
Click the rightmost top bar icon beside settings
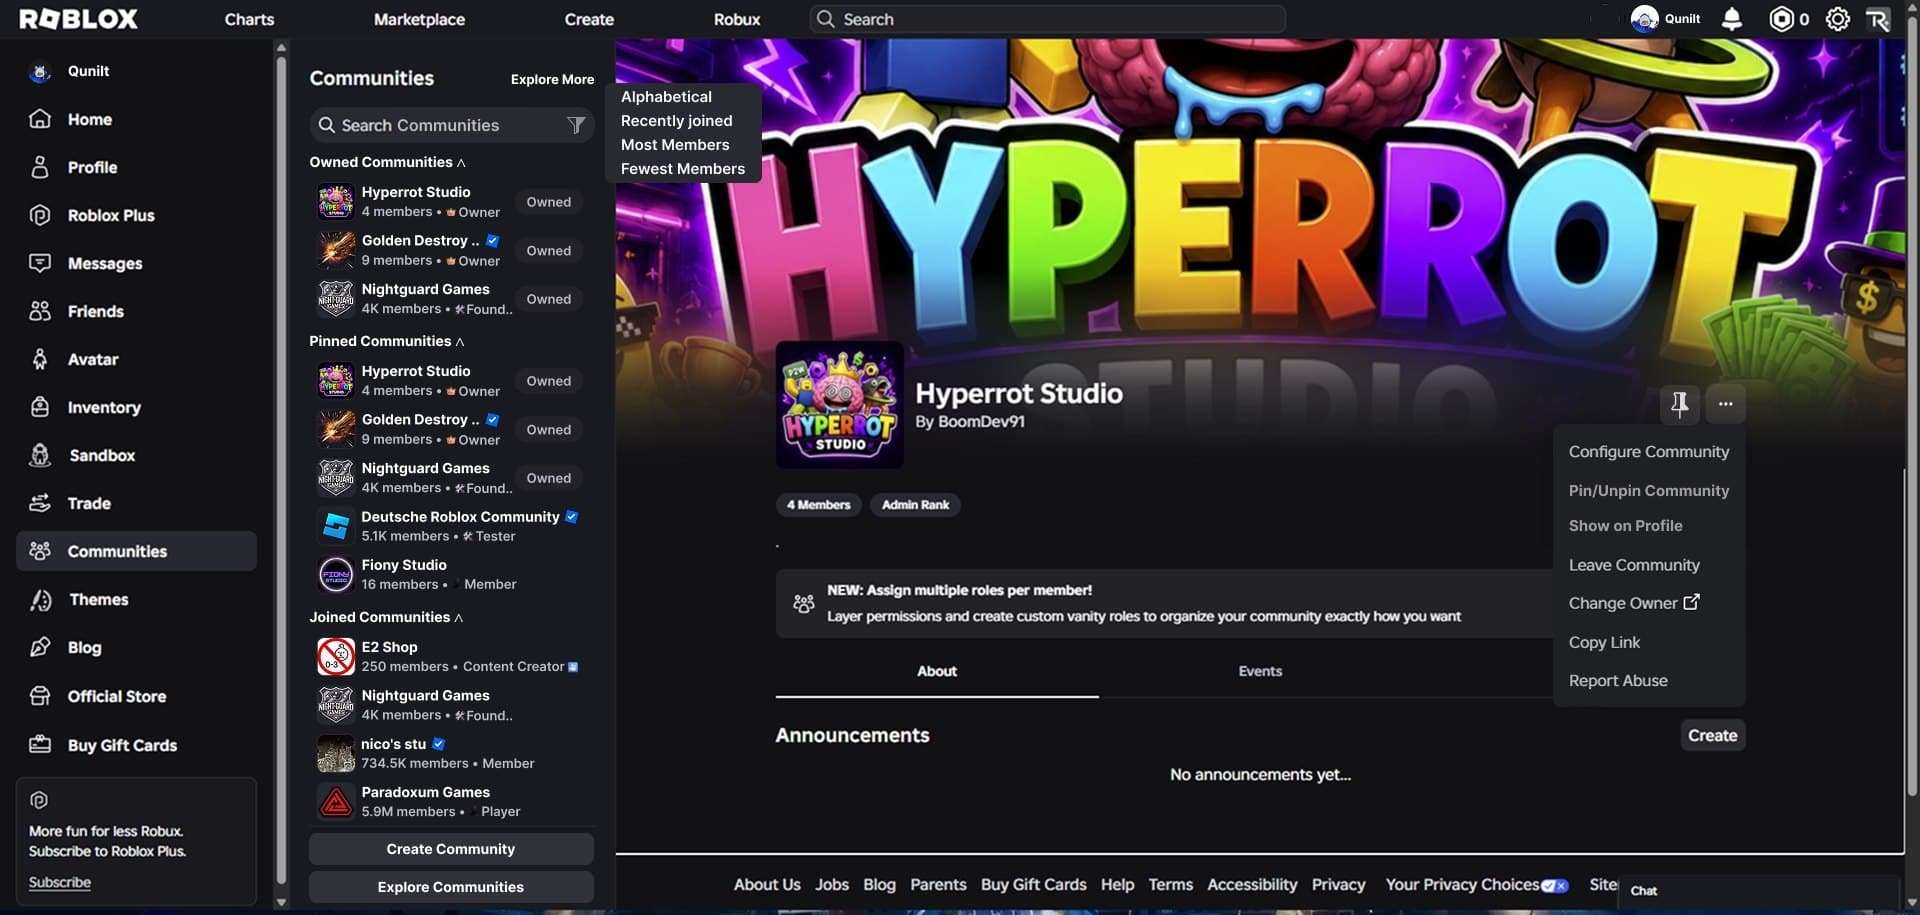tap(1877, 19)
